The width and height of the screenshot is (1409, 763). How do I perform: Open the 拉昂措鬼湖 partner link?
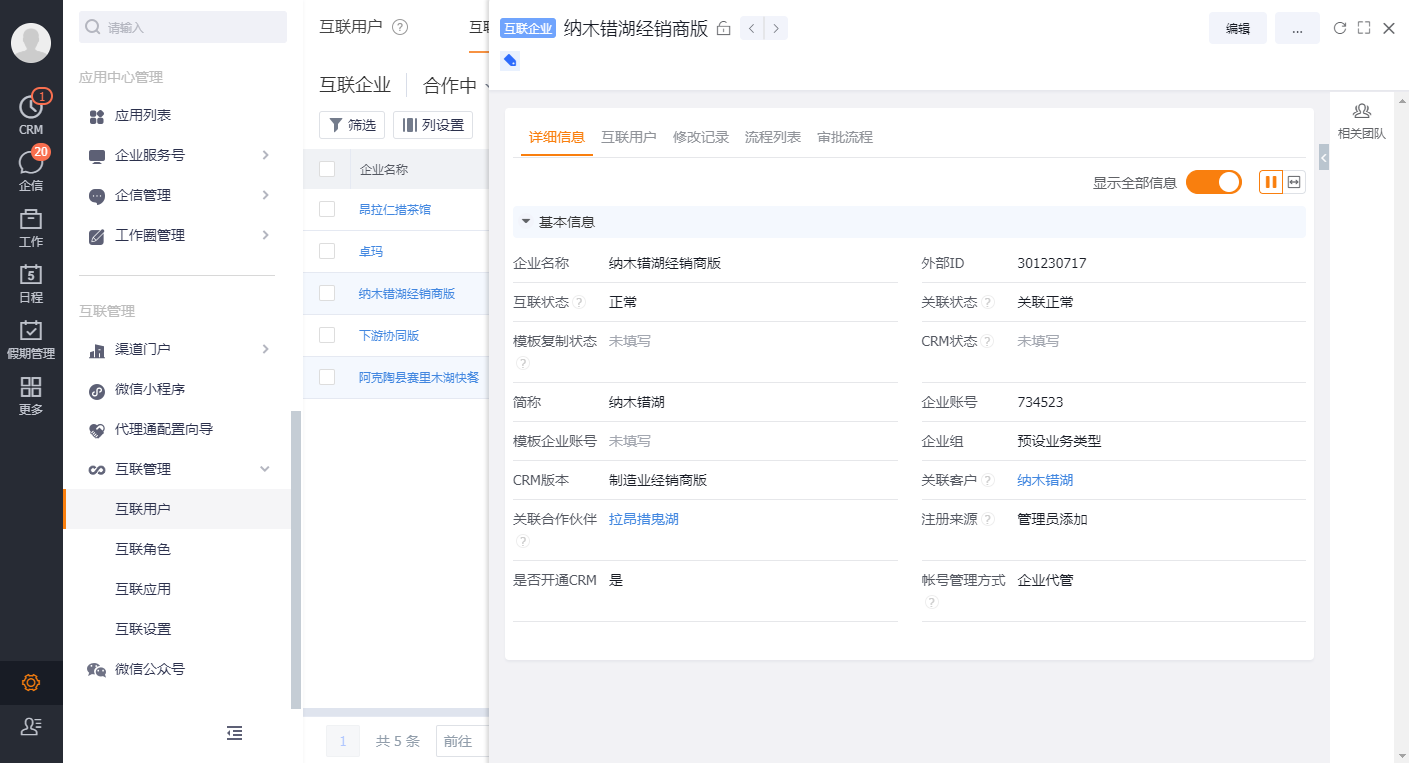tap(644, 519)
